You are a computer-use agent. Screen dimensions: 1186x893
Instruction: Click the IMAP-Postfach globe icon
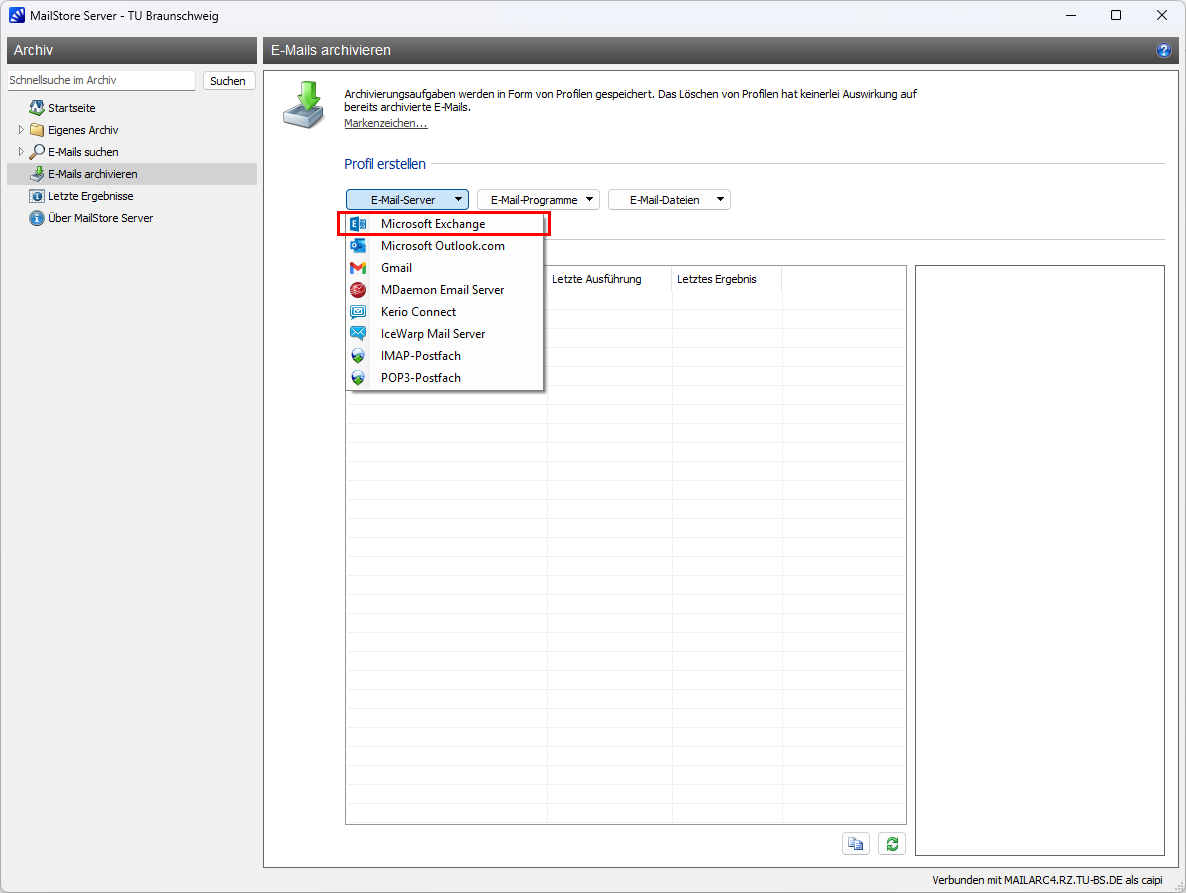pyautogui.click(x=358, y=355)
